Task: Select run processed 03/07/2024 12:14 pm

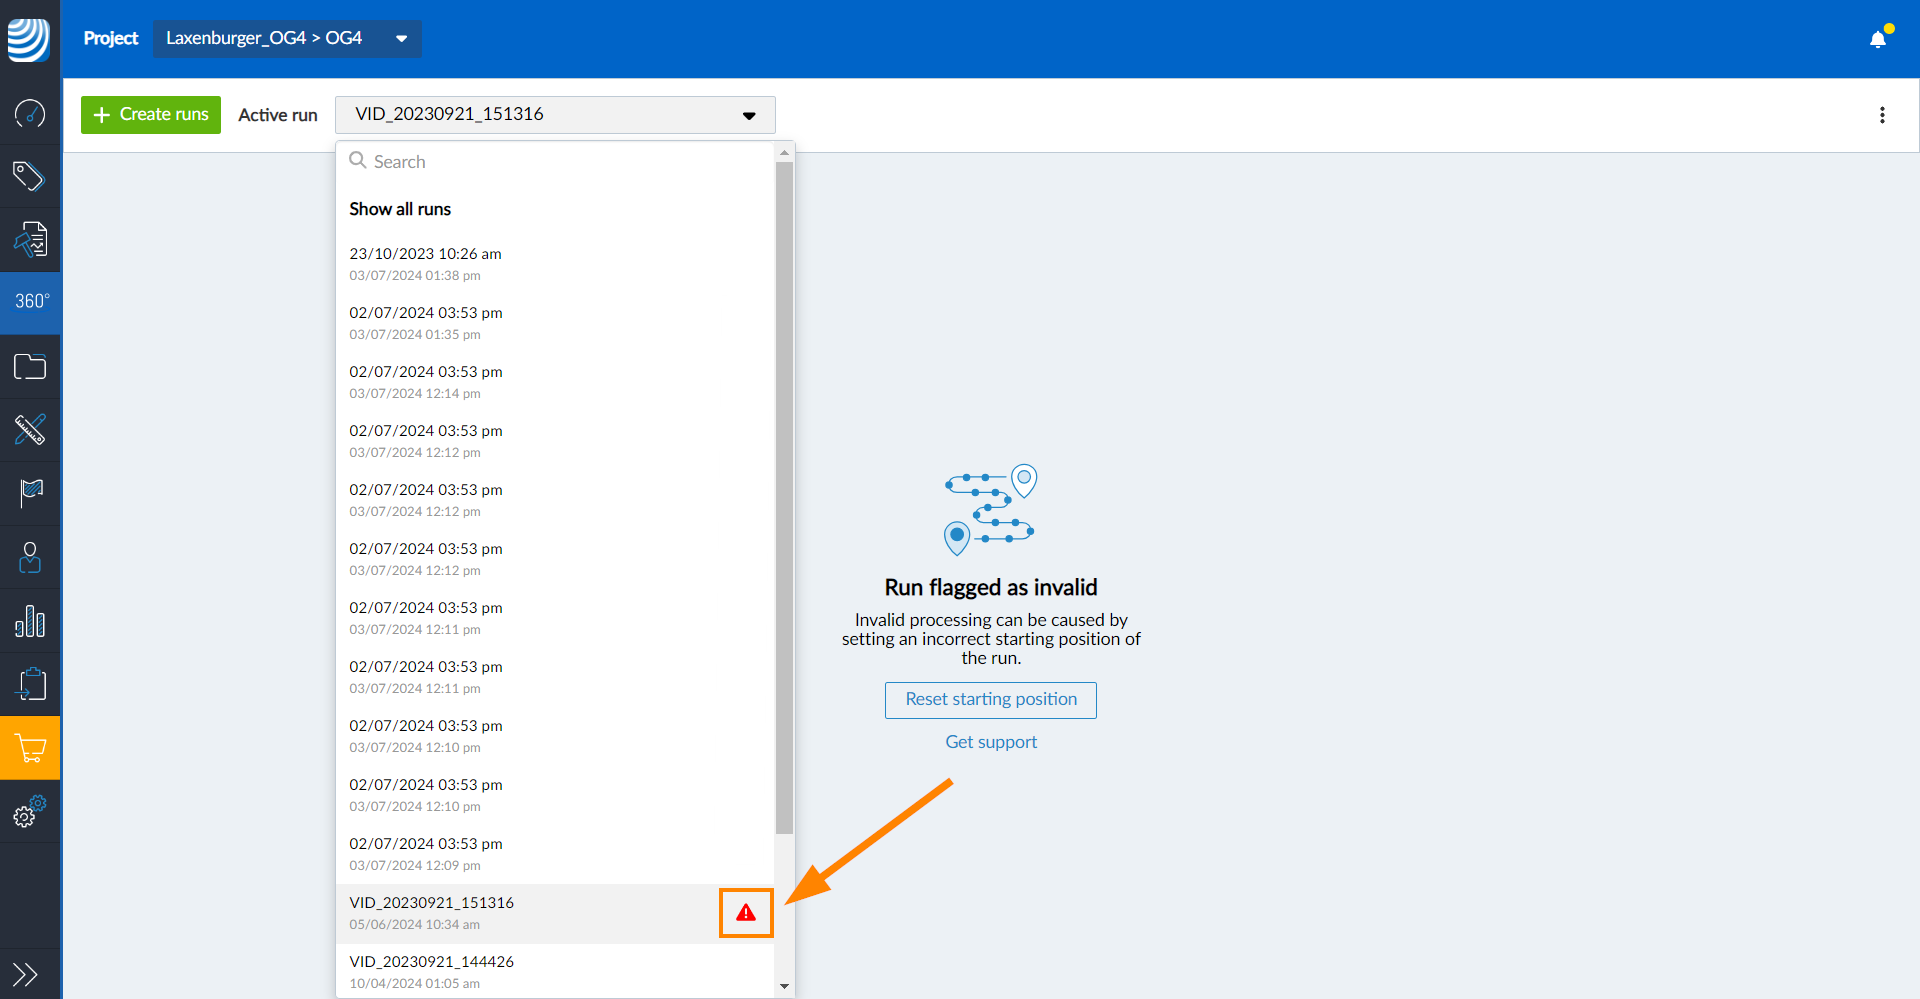Action: point(555,382)
